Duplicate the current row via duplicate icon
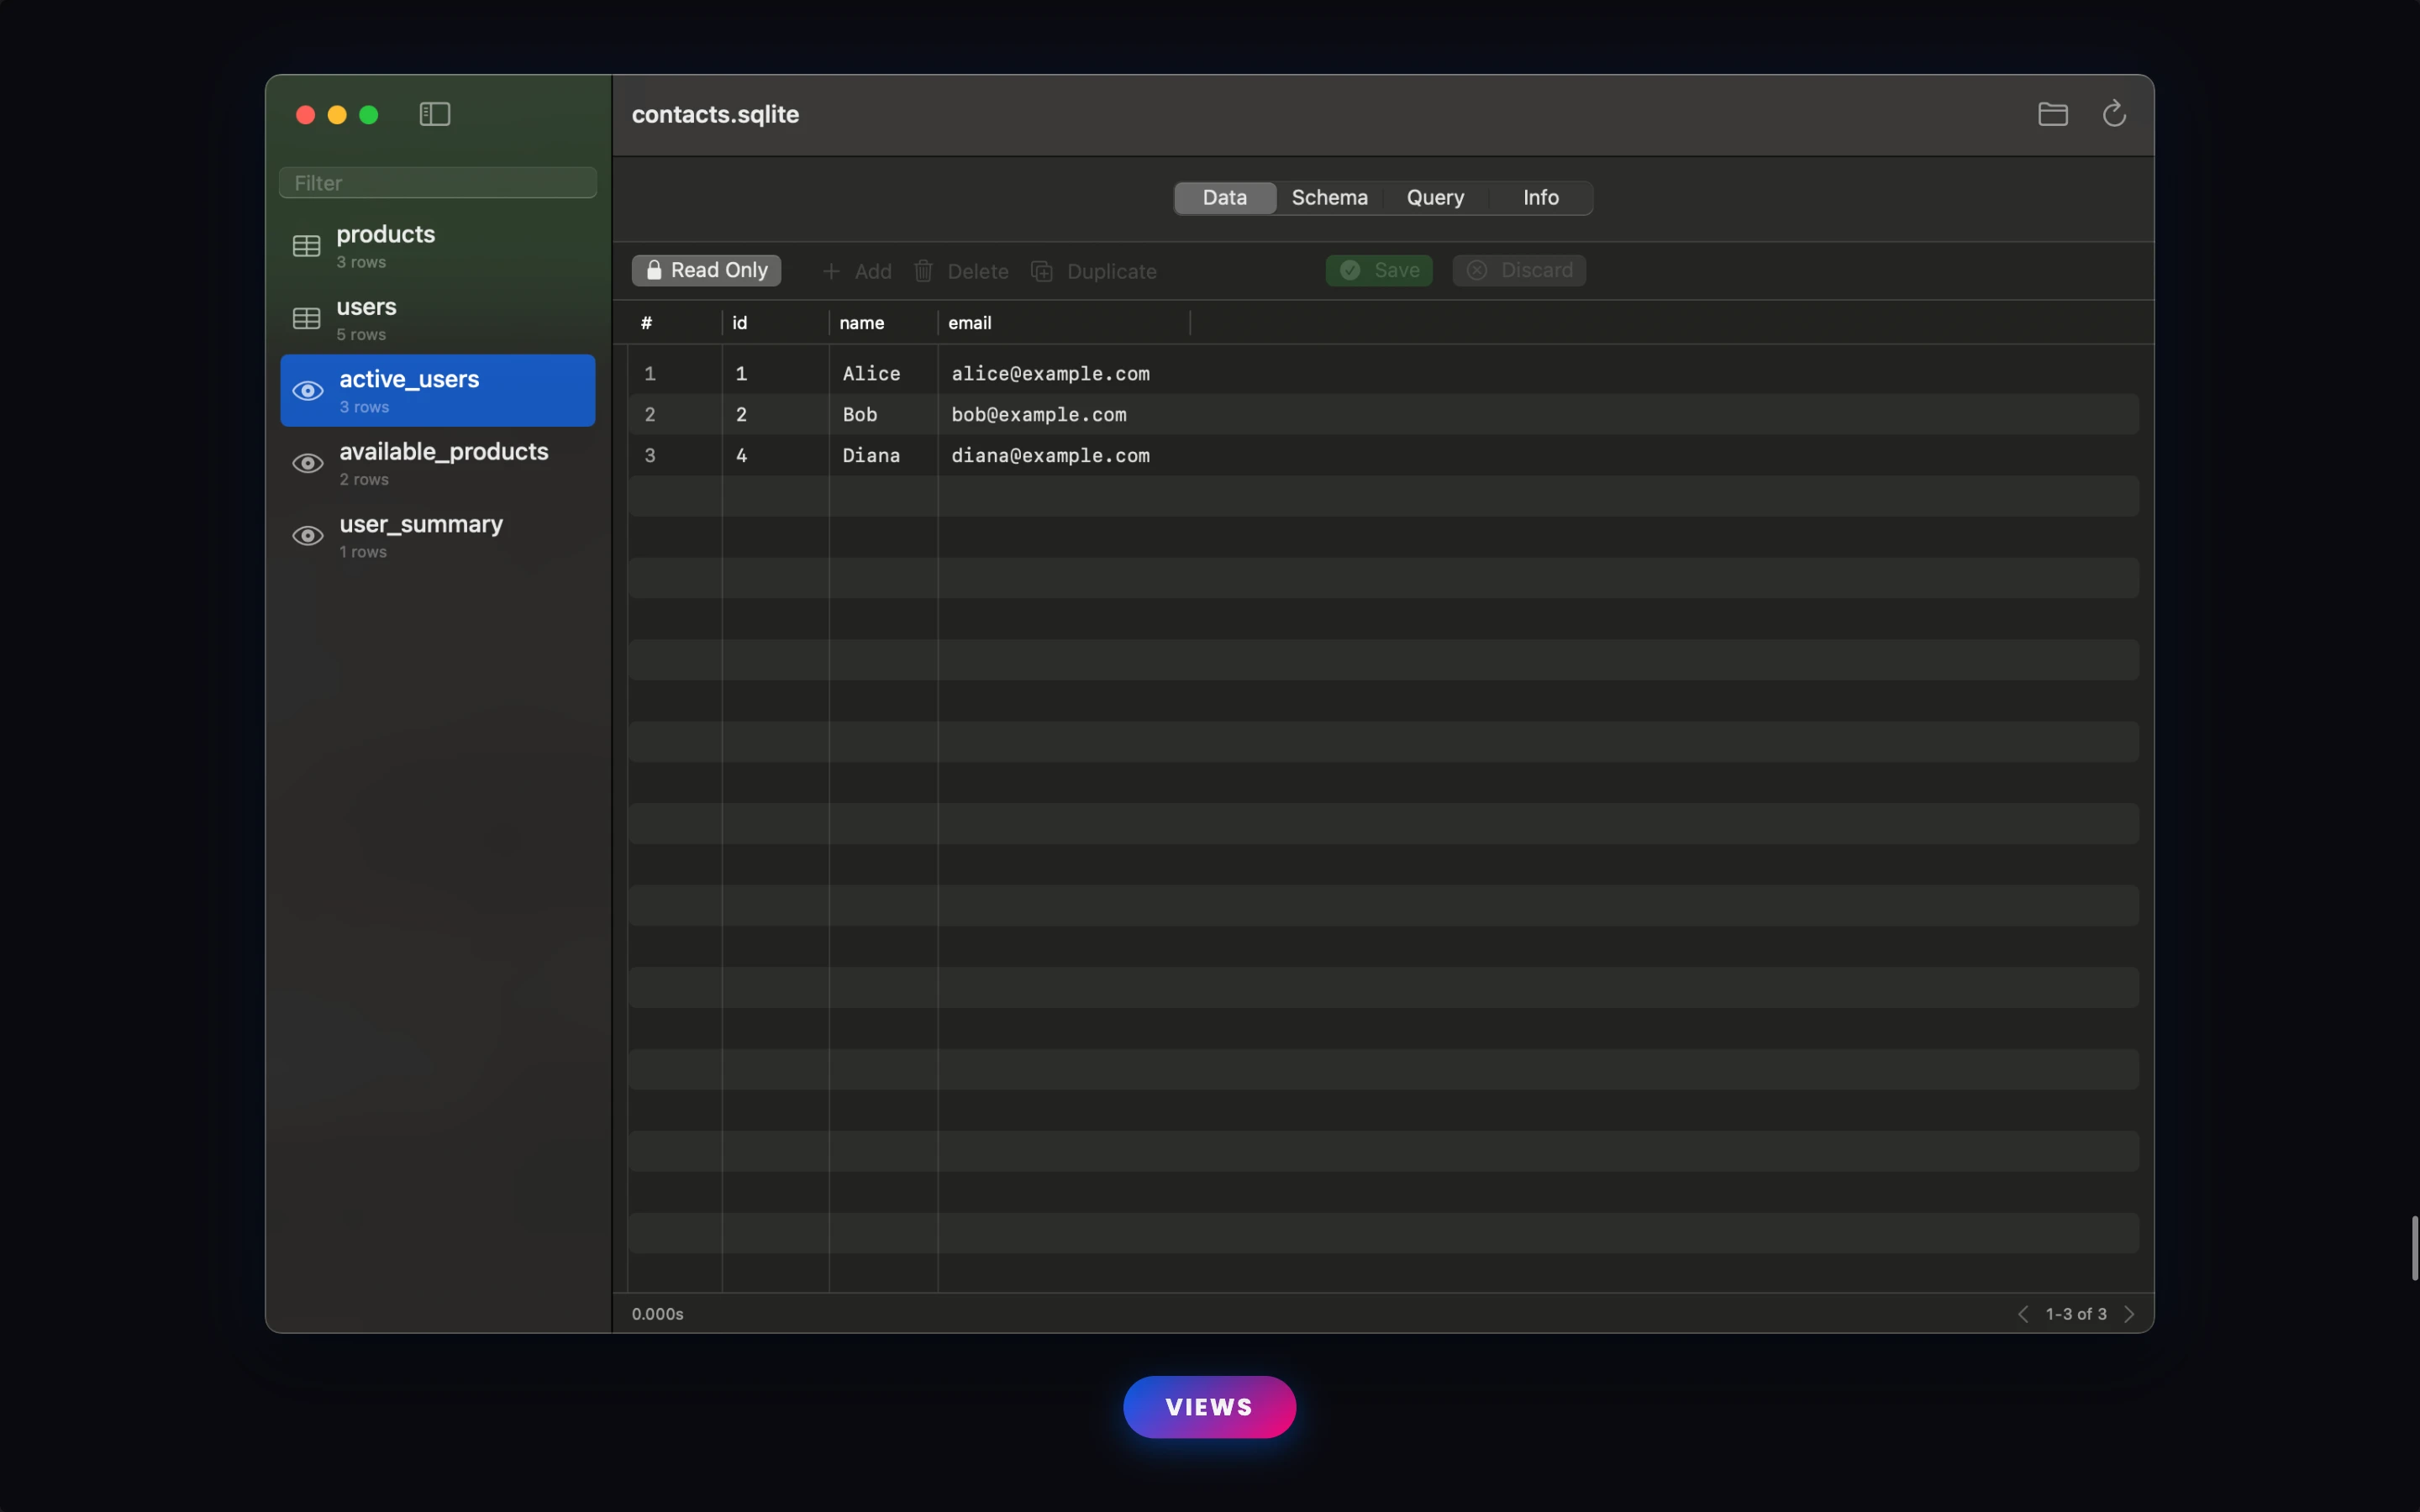This screenshot has width=2420, height=1512. [1042, 271]
